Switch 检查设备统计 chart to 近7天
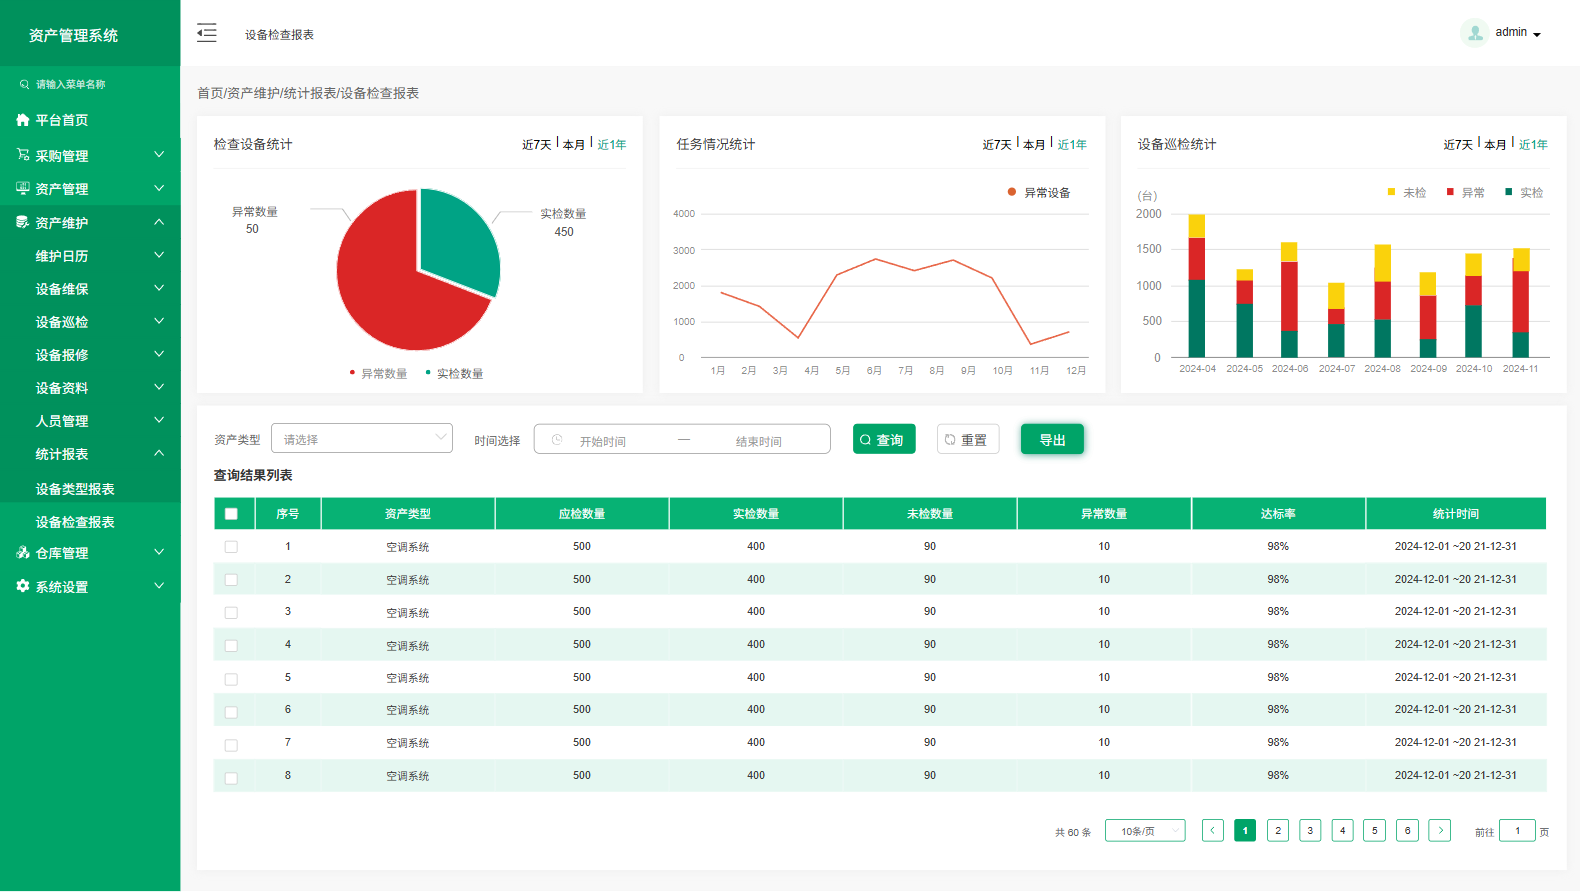 [x=536, y=145]
